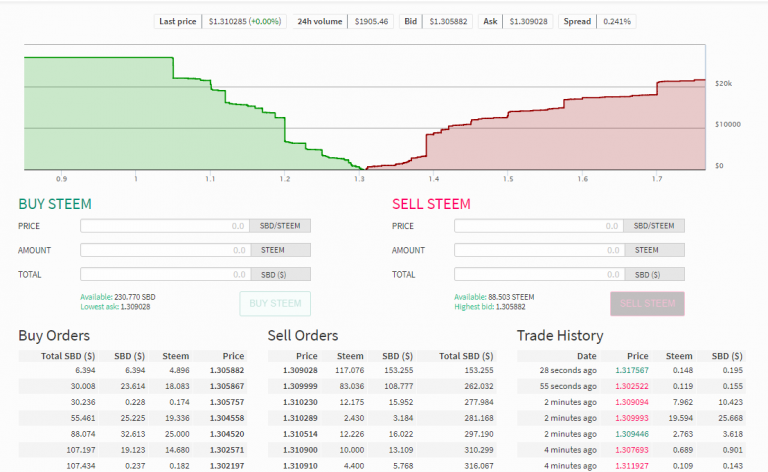Viewport: 768px width, 472px height.
Task: Click the 24h volume value $1905.46
Action: (371, 22)
